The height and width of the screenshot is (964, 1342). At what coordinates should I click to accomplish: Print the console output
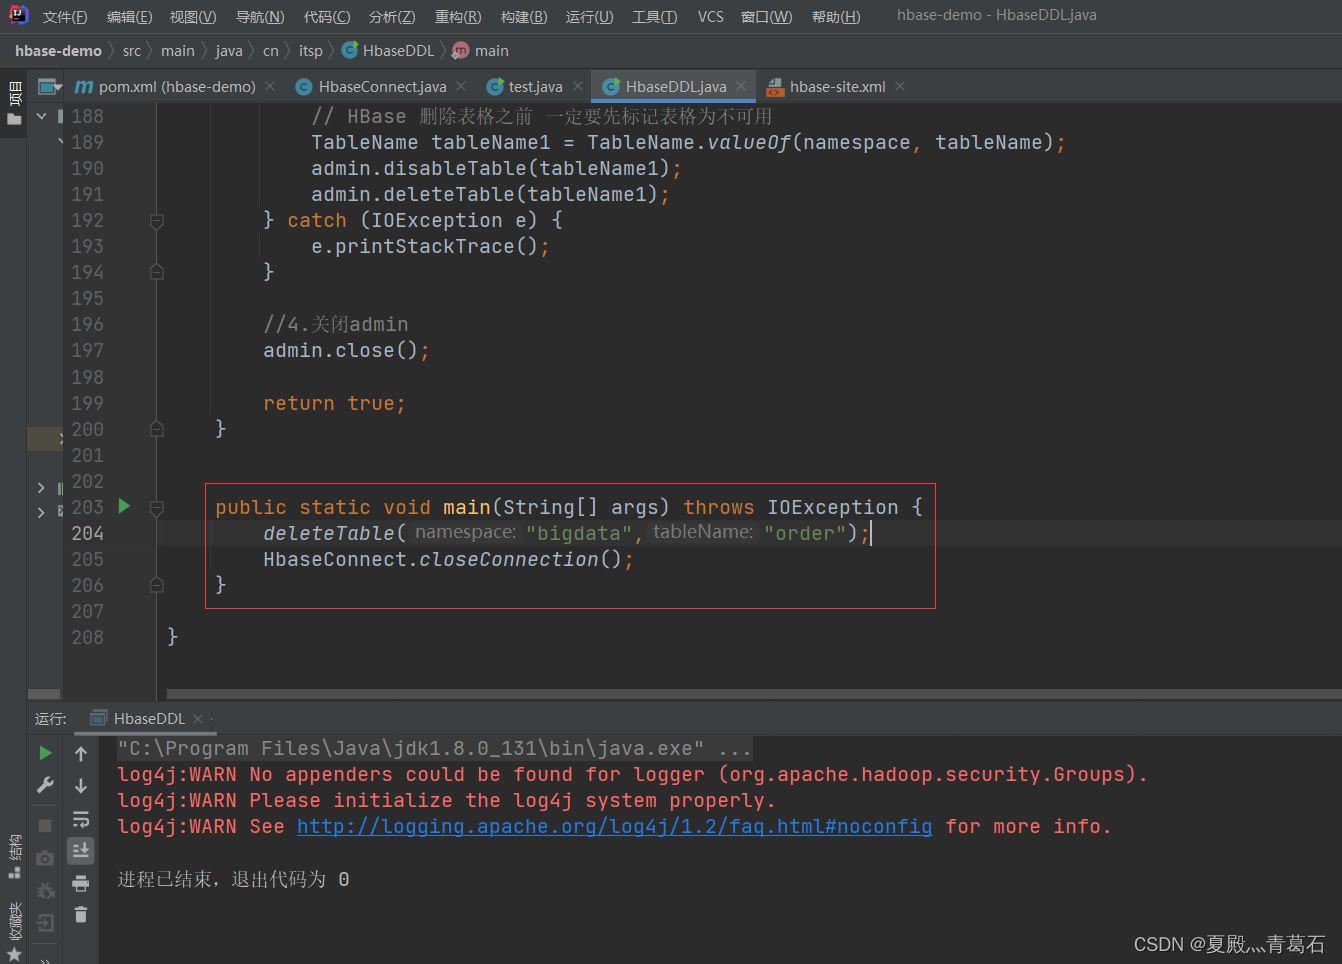pyautogui.click(x=81, y=883)
